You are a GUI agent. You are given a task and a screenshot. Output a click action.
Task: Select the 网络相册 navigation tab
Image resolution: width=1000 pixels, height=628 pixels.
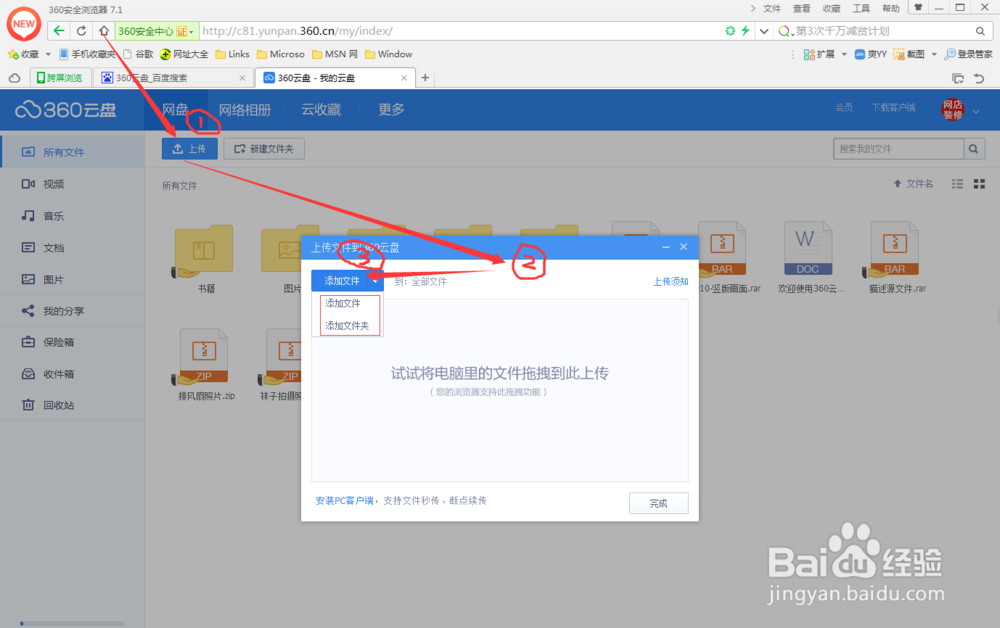[x=245, y=110]
